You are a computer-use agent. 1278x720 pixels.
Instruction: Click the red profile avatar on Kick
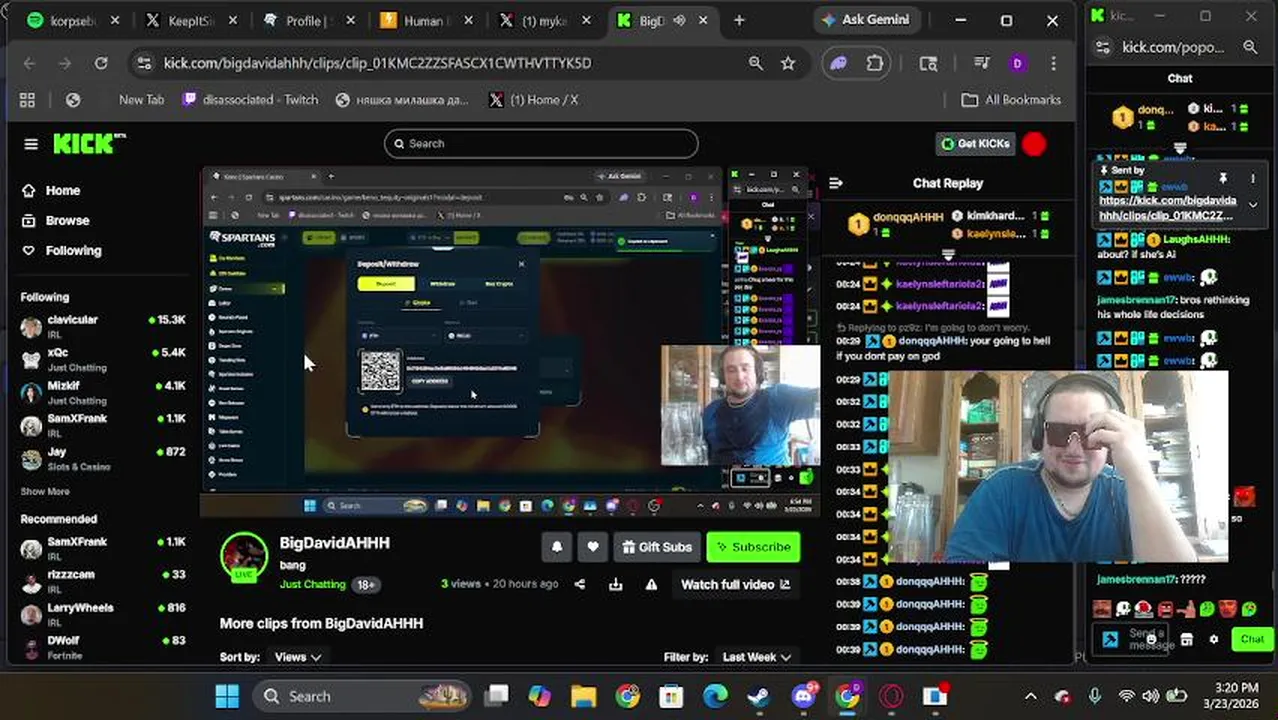[x=1034, y=144]
